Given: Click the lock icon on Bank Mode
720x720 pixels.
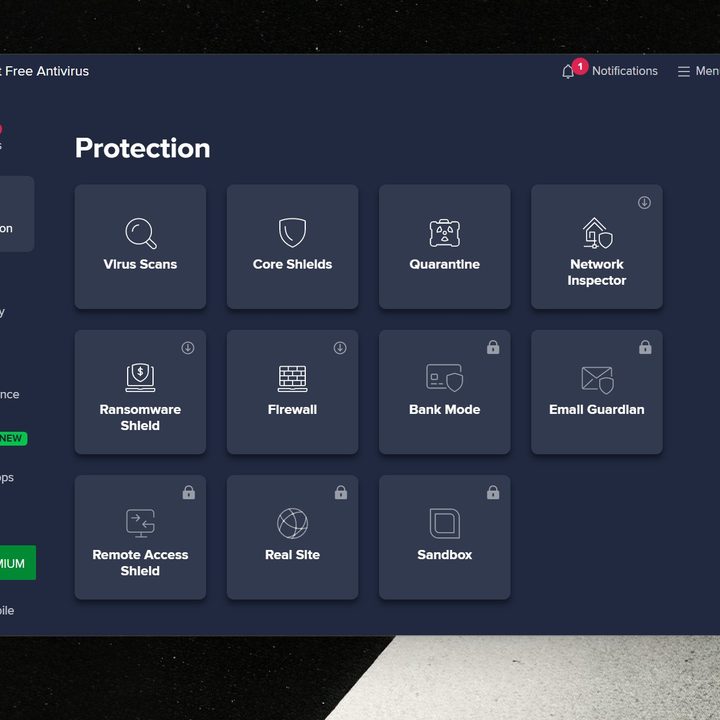Looking at the screenshot, I should (493, 347).
